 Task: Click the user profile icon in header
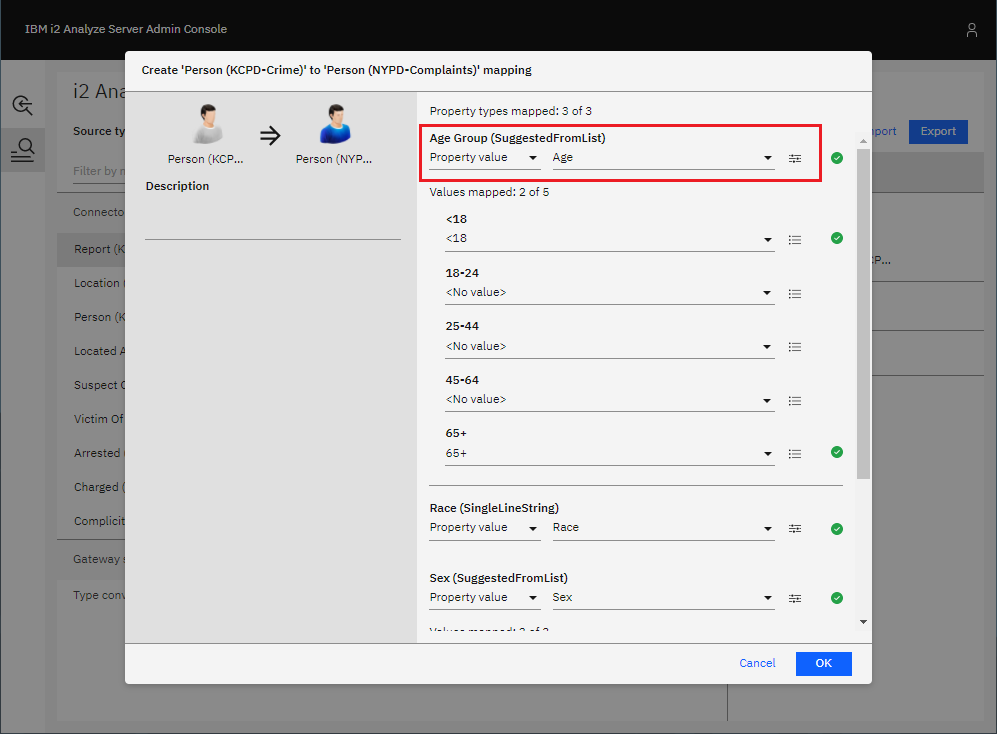point(971,30)
